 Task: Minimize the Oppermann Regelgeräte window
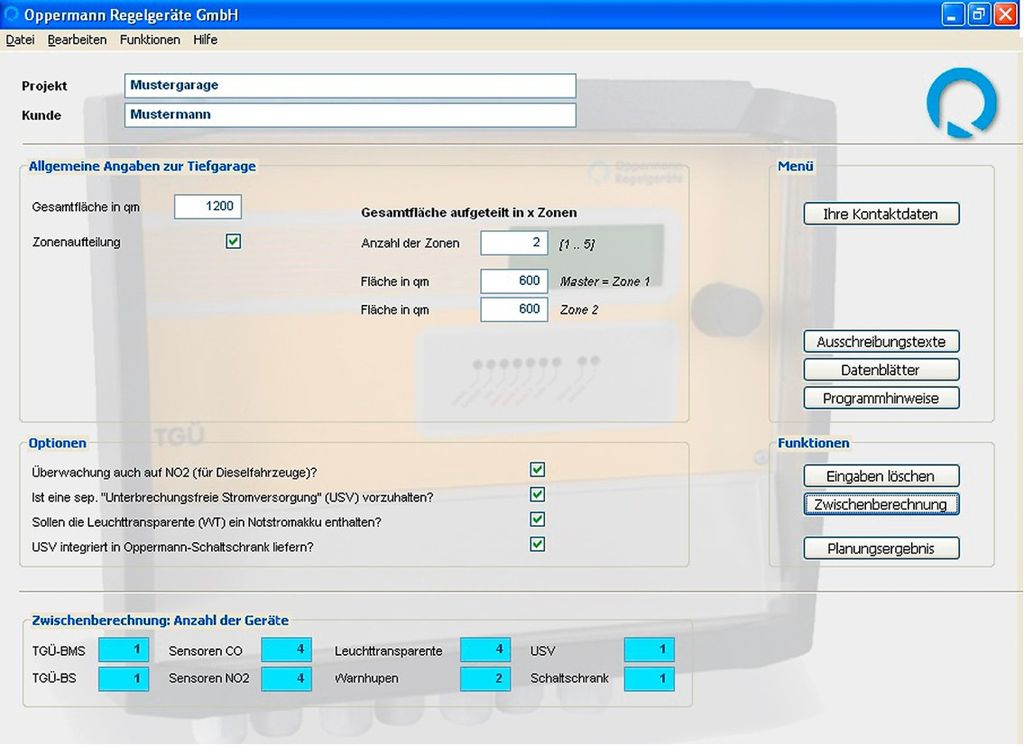pos(952,14)
